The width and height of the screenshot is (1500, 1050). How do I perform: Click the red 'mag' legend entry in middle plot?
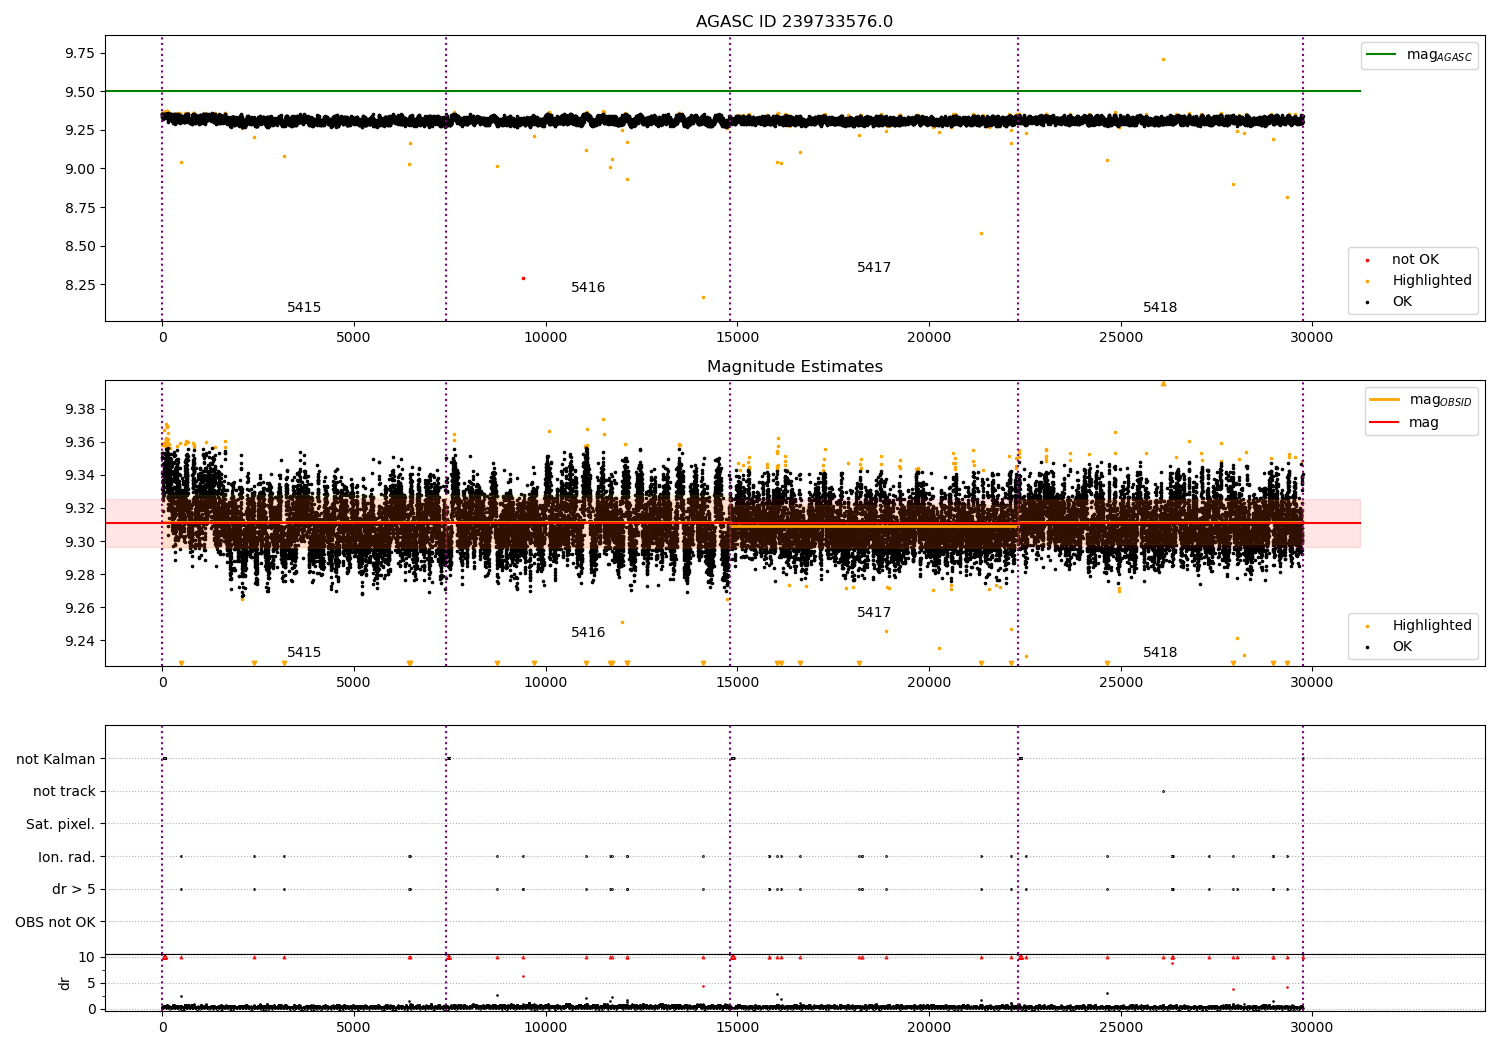pyautogui.click(x=1405, y=423)
